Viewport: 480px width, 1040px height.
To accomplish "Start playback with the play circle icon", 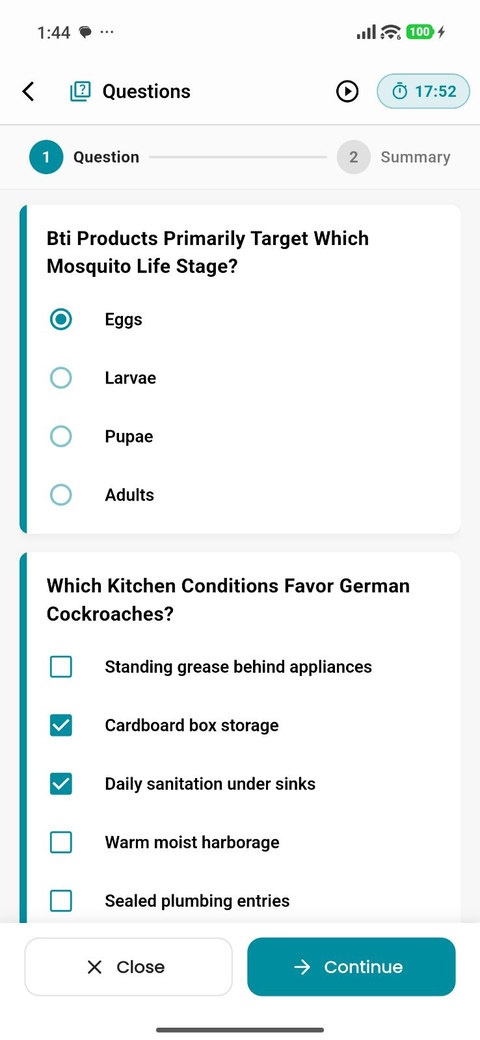I will click(x=347, y=92).
